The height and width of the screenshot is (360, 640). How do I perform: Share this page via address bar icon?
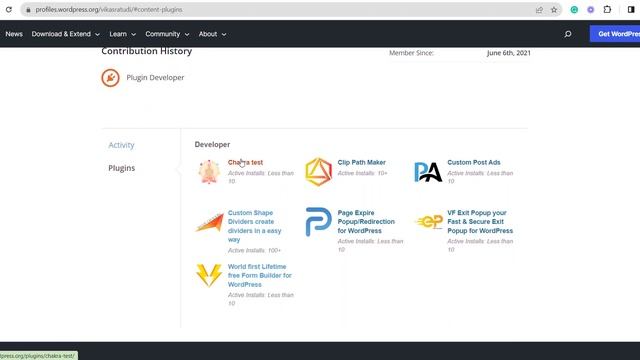pos(539,10)
